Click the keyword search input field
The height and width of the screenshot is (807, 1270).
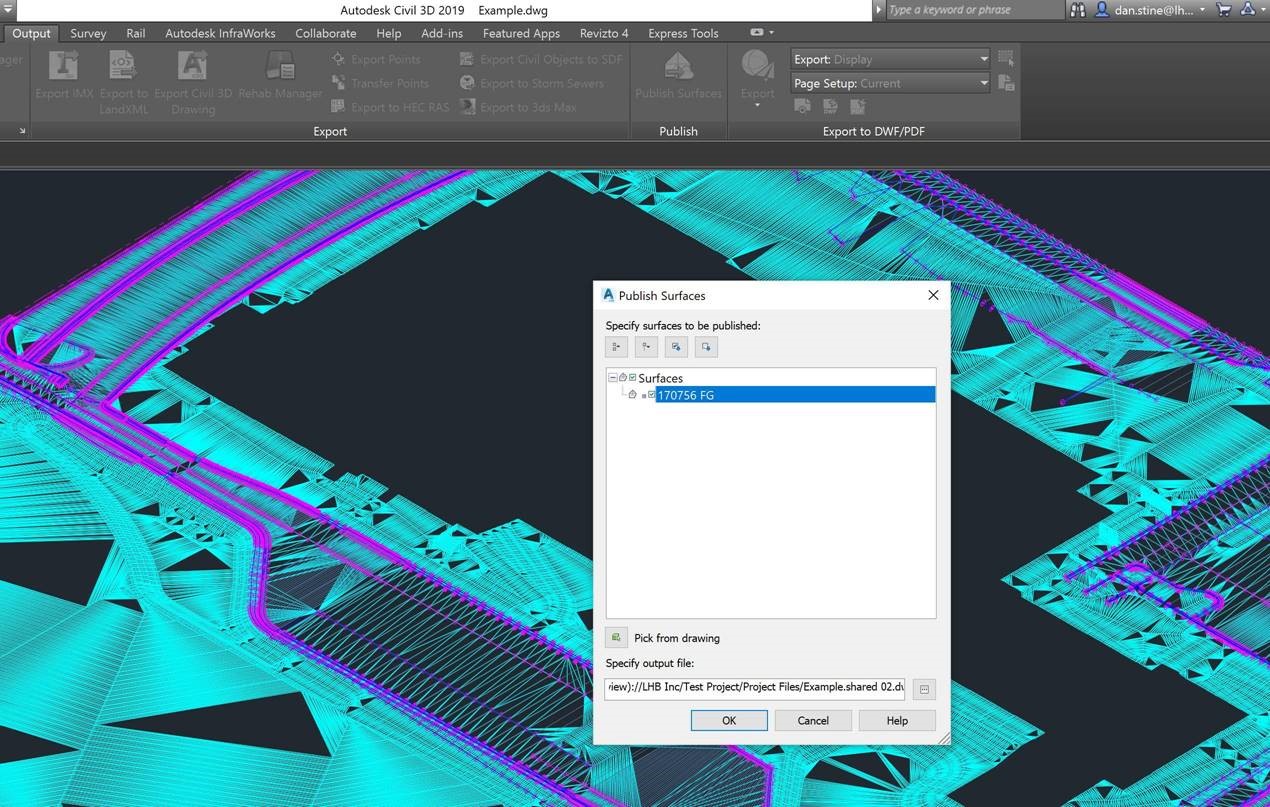click(x=975, y=10)
